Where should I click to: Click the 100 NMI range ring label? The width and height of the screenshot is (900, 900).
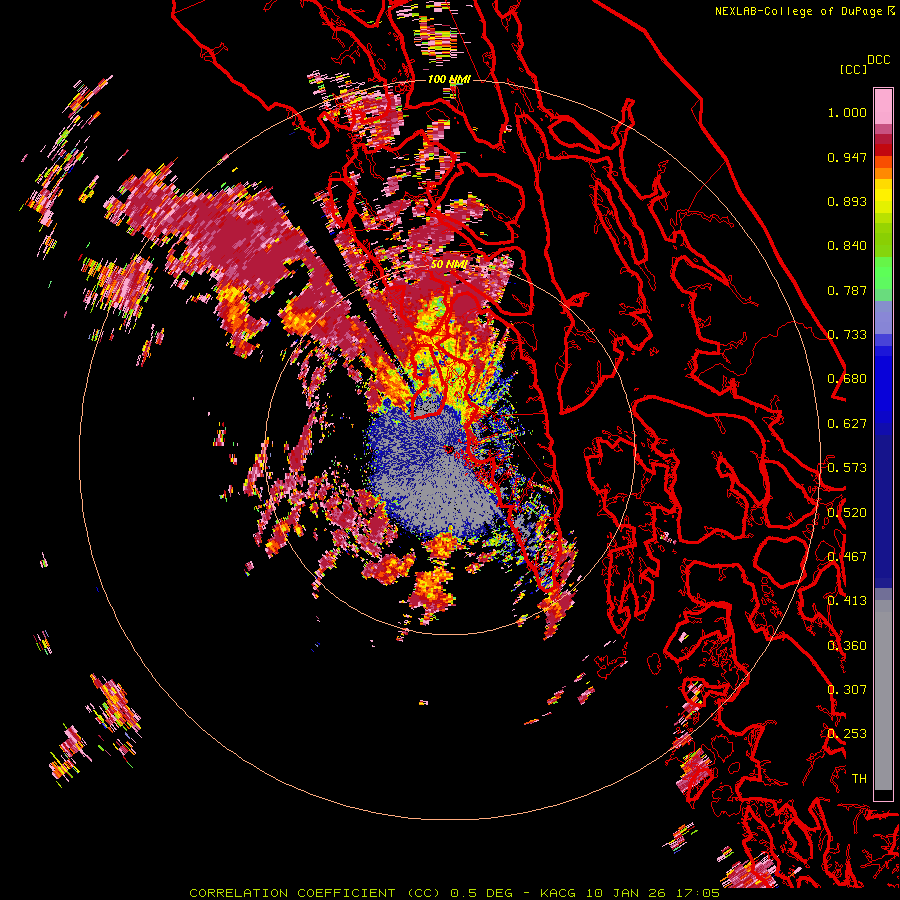coord(449,79)
